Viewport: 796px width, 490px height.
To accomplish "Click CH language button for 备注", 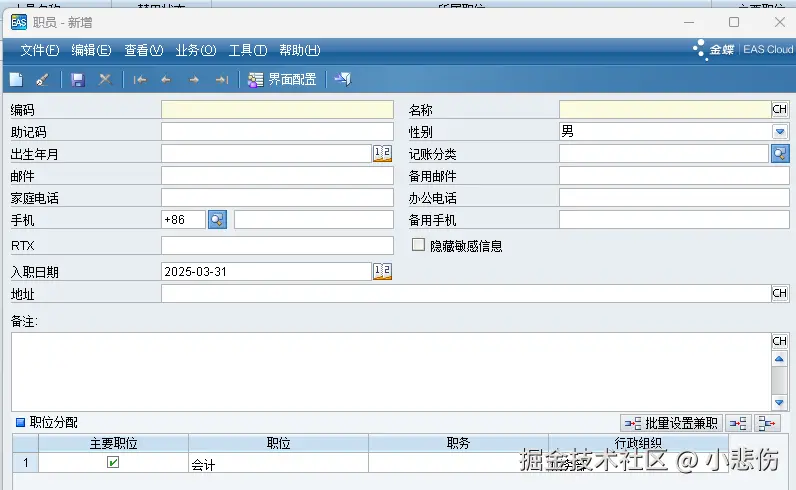I will pos(780,341).
